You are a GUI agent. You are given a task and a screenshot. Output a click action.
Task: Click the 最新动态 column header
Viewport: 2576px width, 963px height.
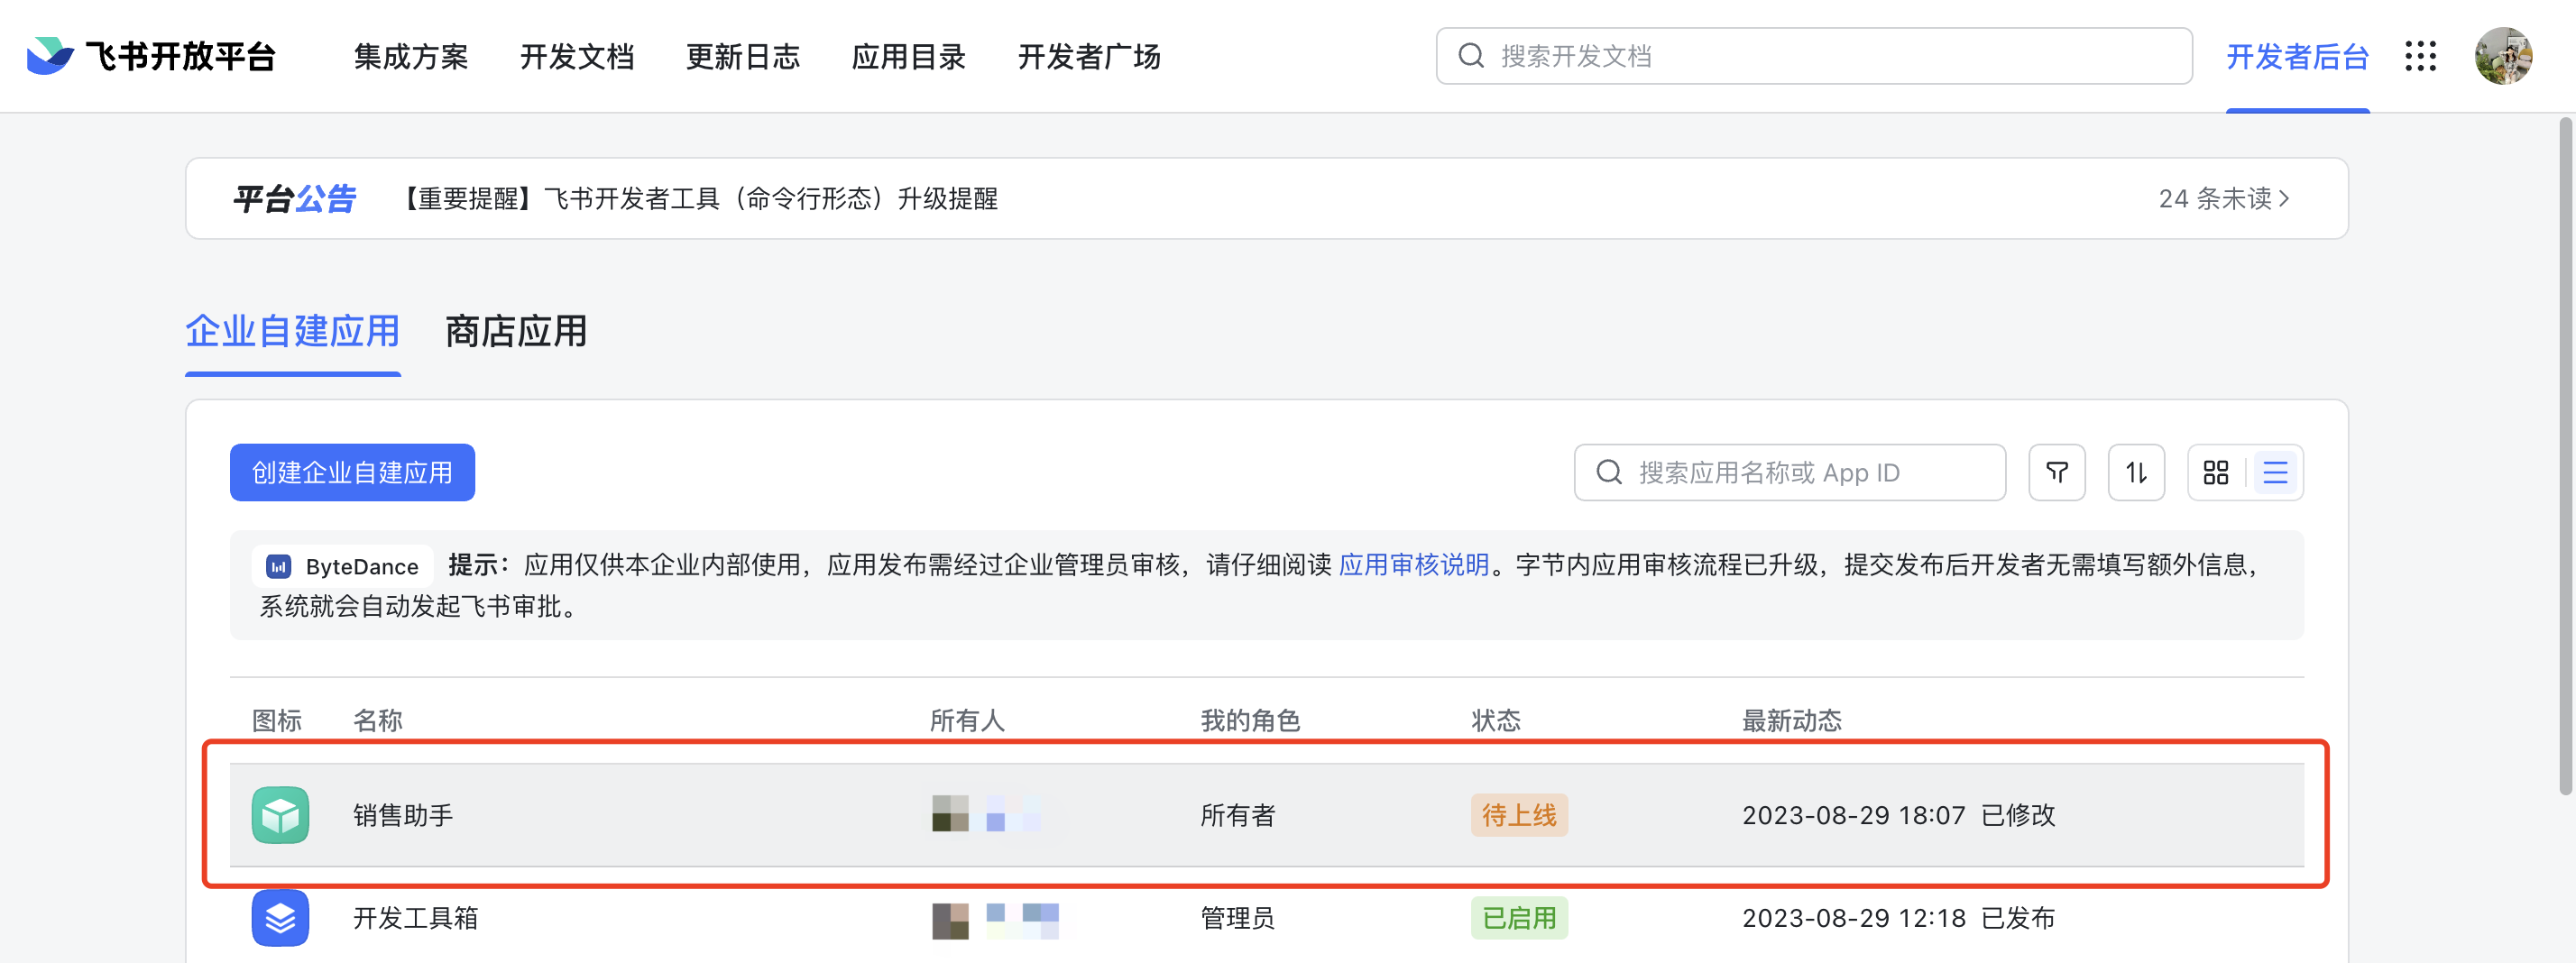(1792, 720)
